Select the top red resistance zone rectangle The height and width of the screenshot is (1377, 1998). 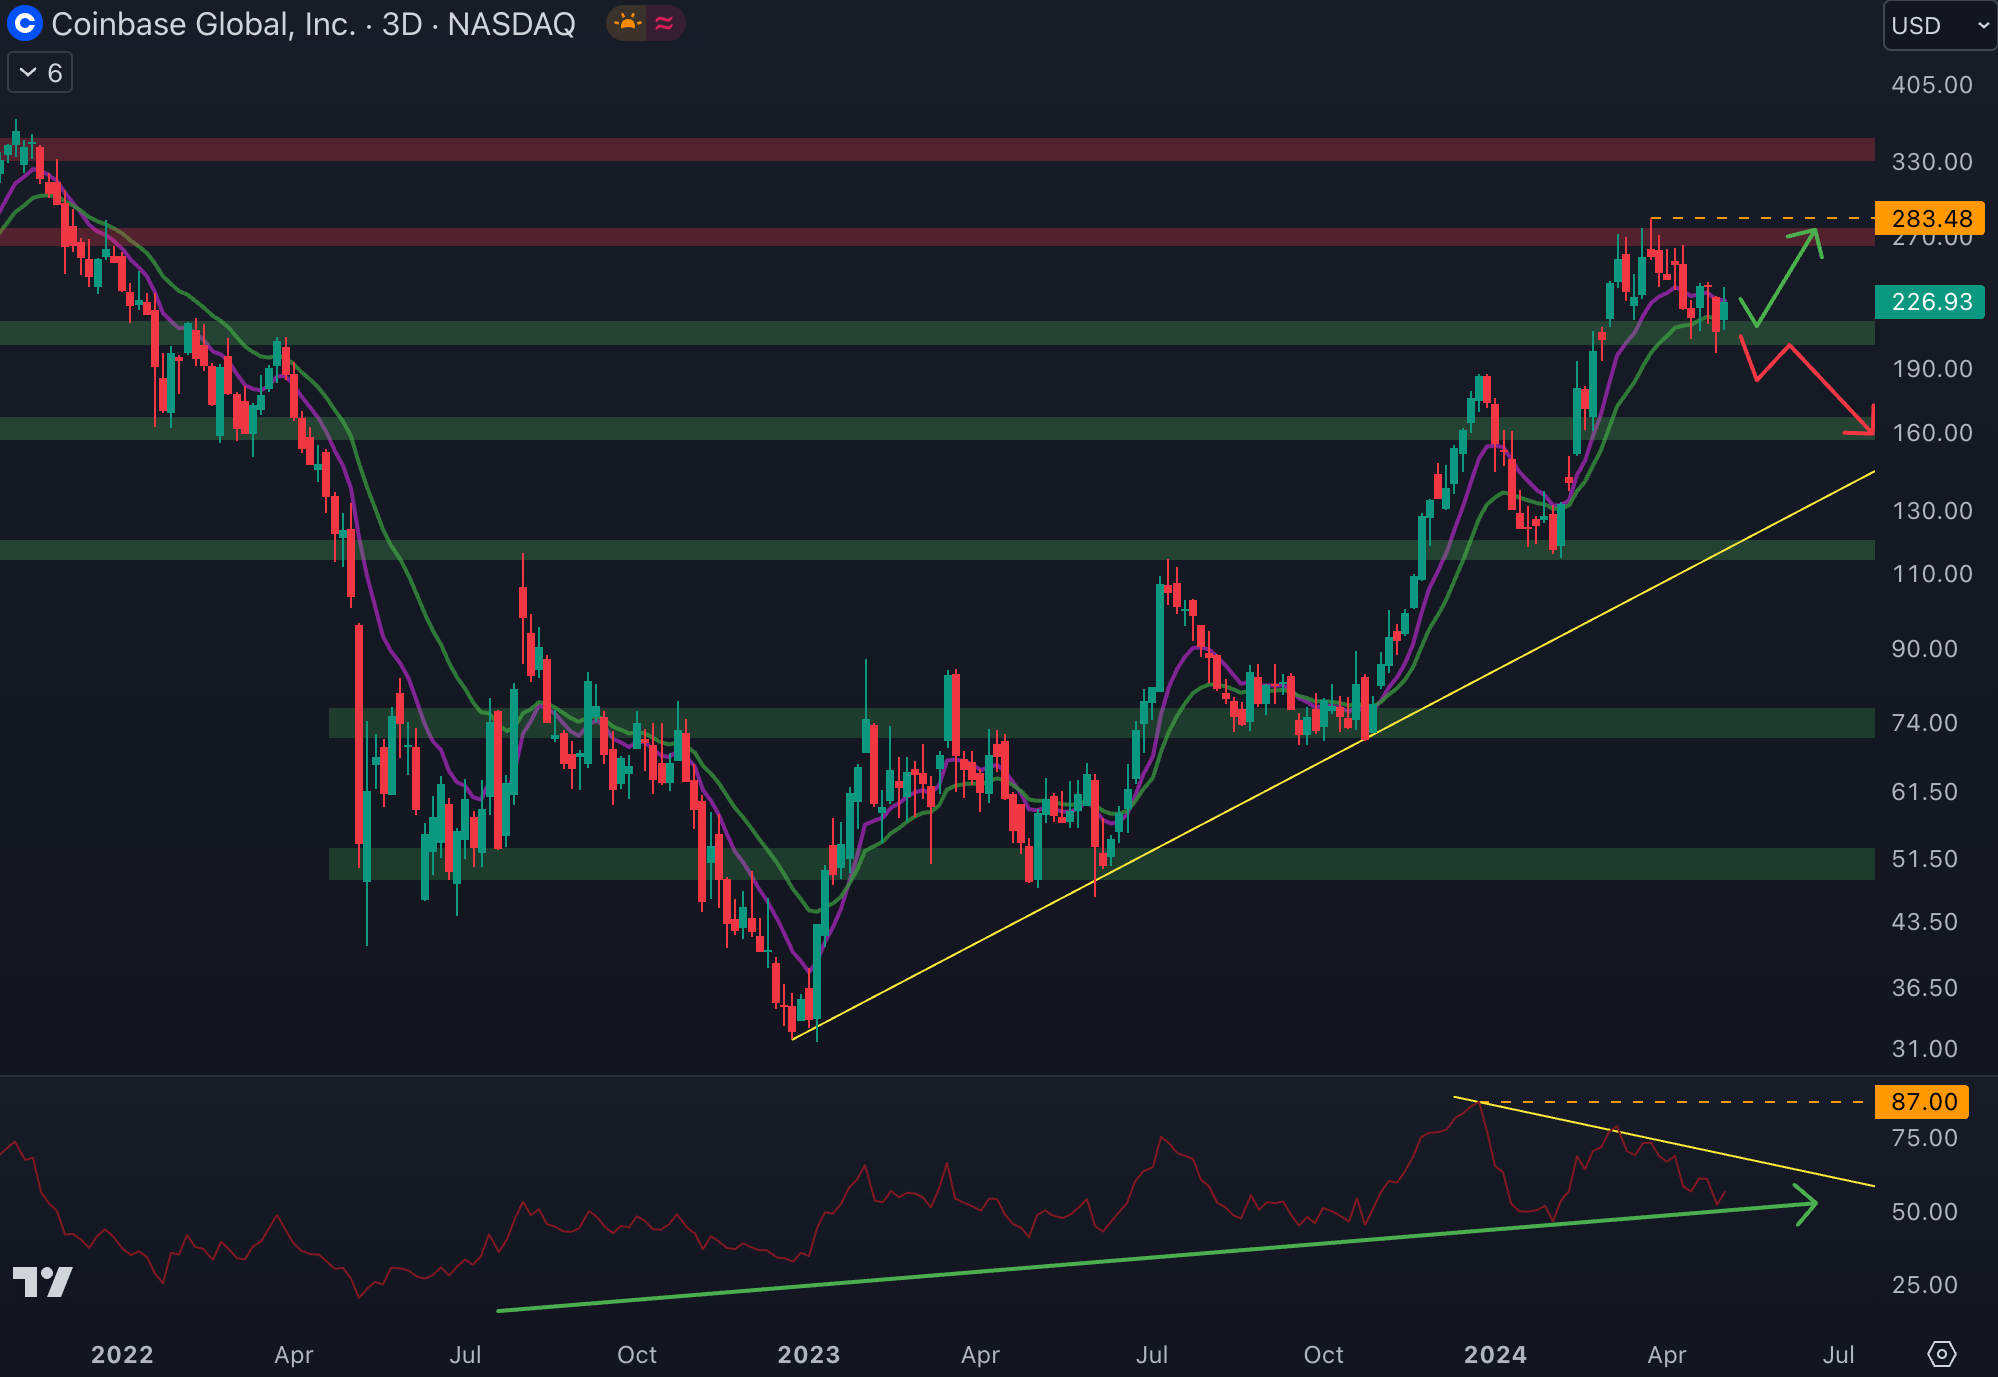click(x=900, y=149)
